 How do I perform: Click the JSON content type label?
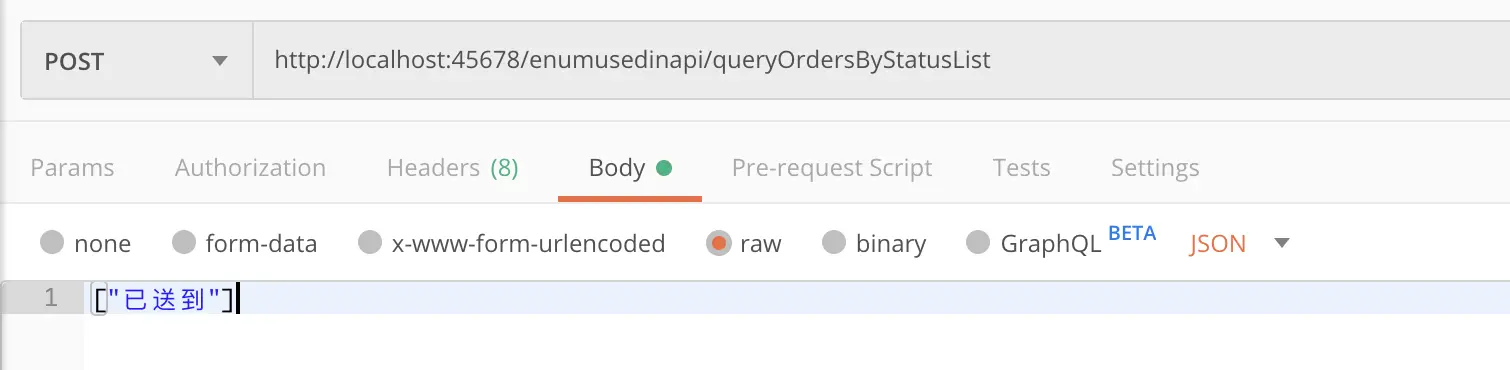coord(1217,244)
